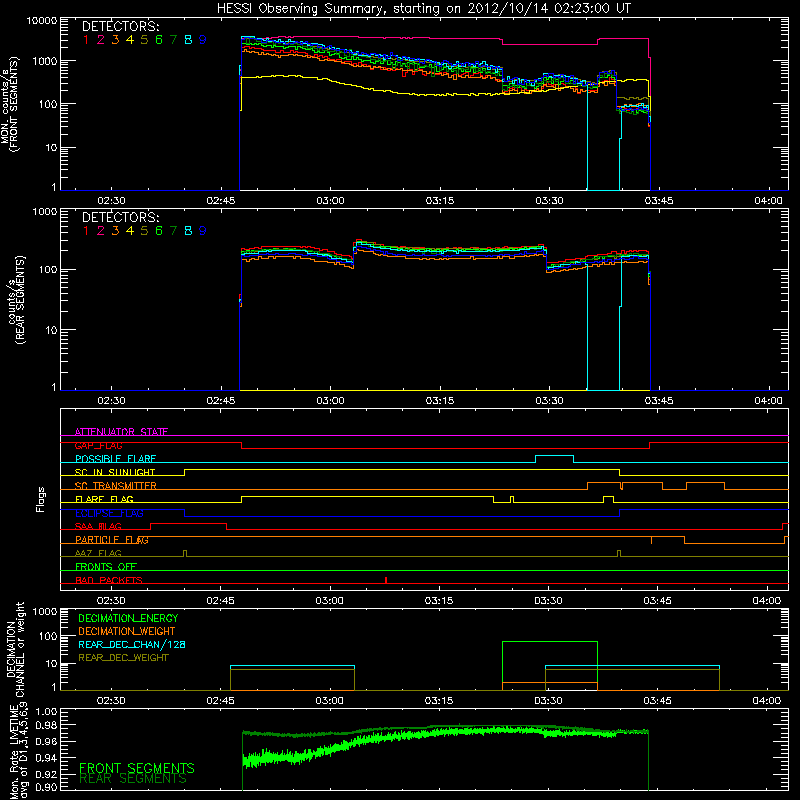Click detector '3' legend in rear segments panel
This screenshot has width=800, height=800.
pos(115,231)
